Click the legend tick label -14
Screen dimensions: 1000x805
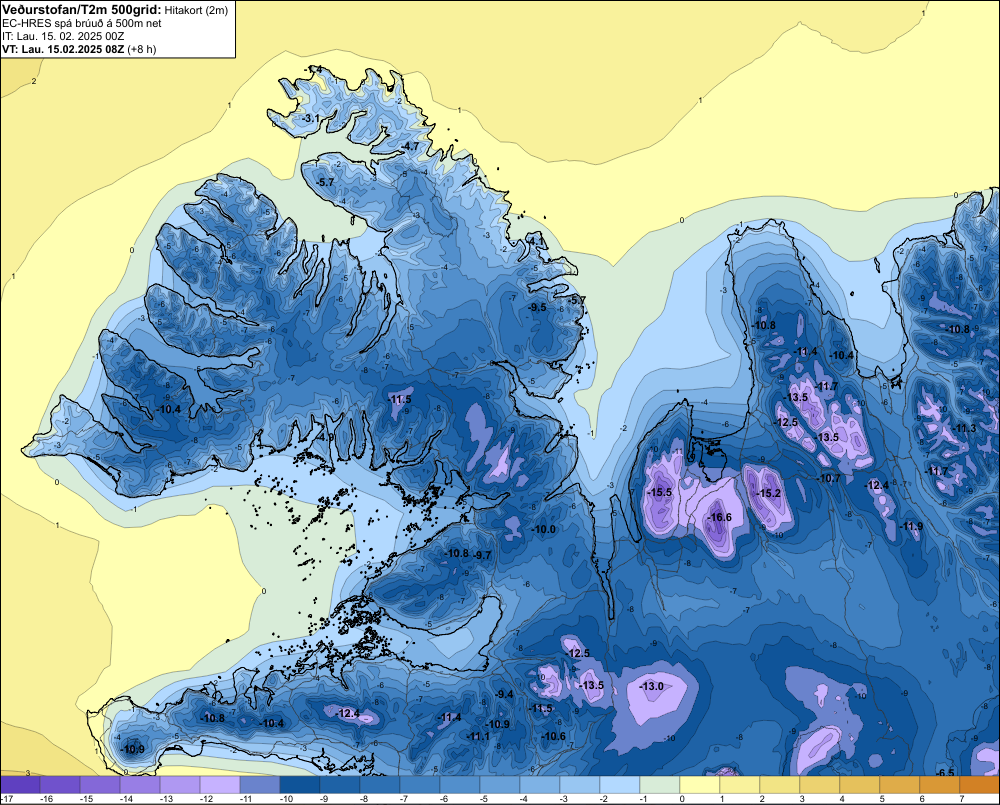coord(127,799)
